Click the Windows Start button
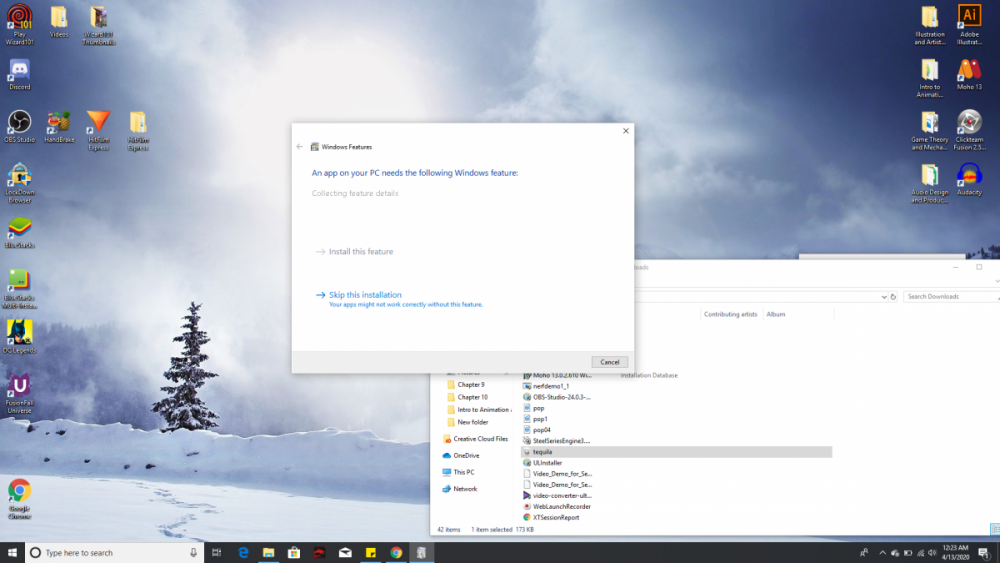Screen dimensions: 1000x563 (12, 552)
